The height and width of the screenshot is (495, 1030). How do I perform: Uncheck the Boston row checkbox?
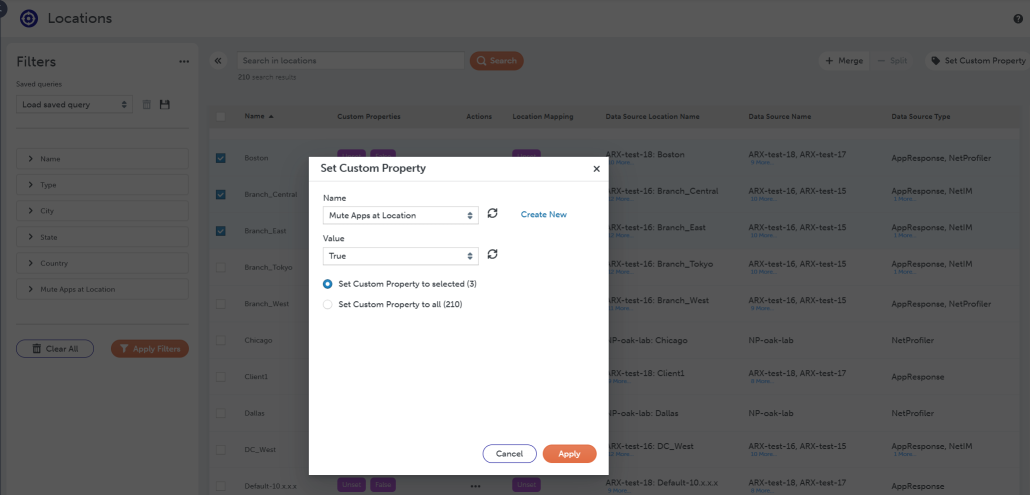221,158
